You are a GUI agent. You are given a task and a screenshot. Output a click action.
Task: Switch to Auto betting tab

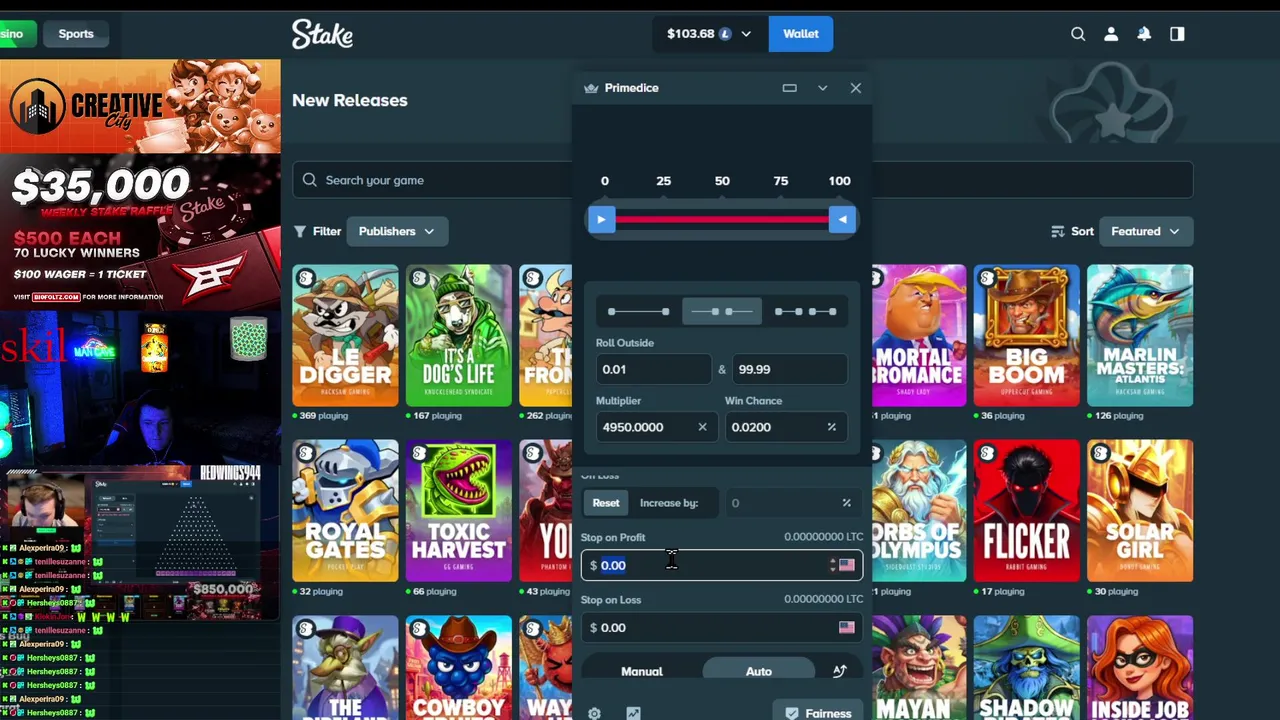point(758,671)
